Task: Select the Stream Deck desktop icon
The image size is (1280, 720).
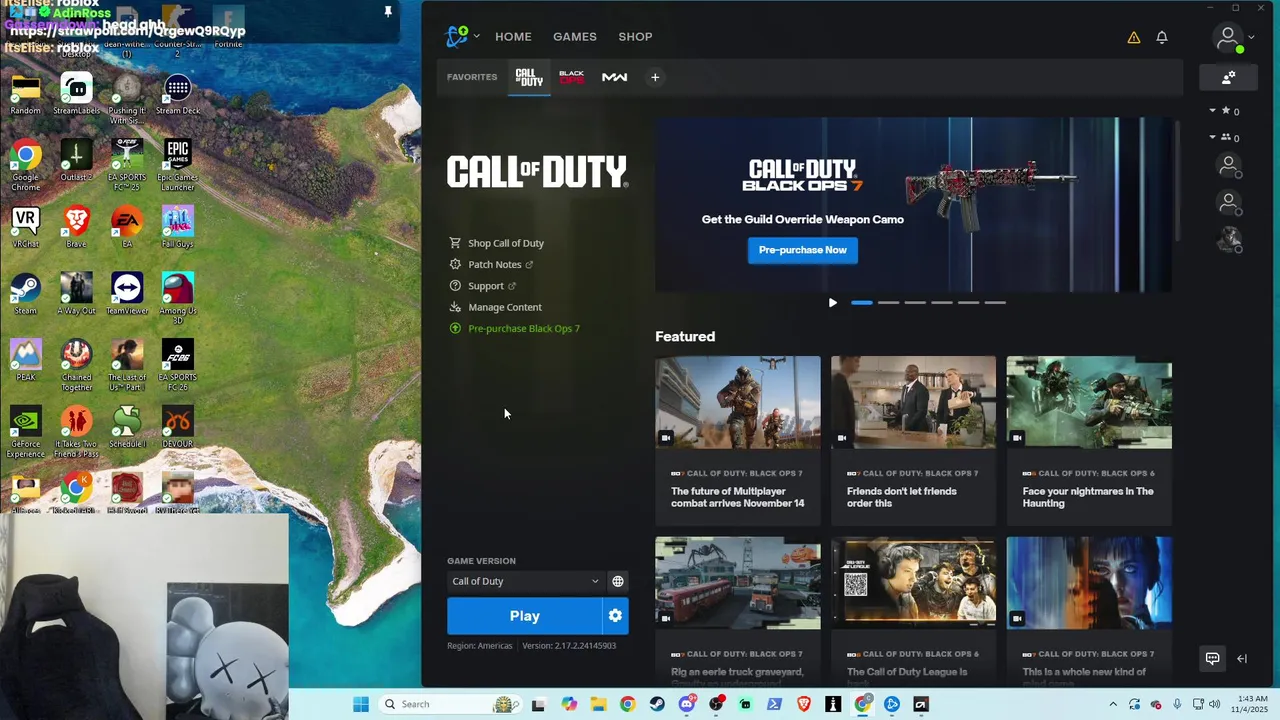Action: pos(177,94)
